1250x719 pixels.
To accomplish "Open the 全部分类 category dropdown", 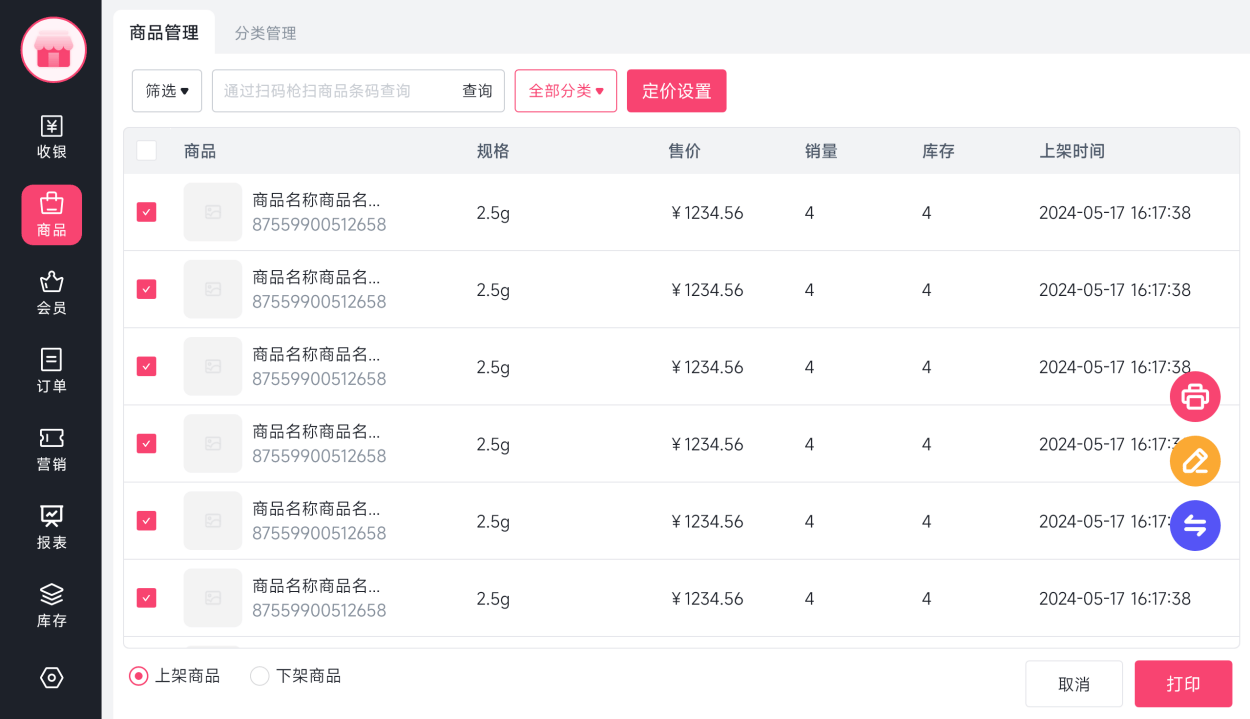I will 565,90.
